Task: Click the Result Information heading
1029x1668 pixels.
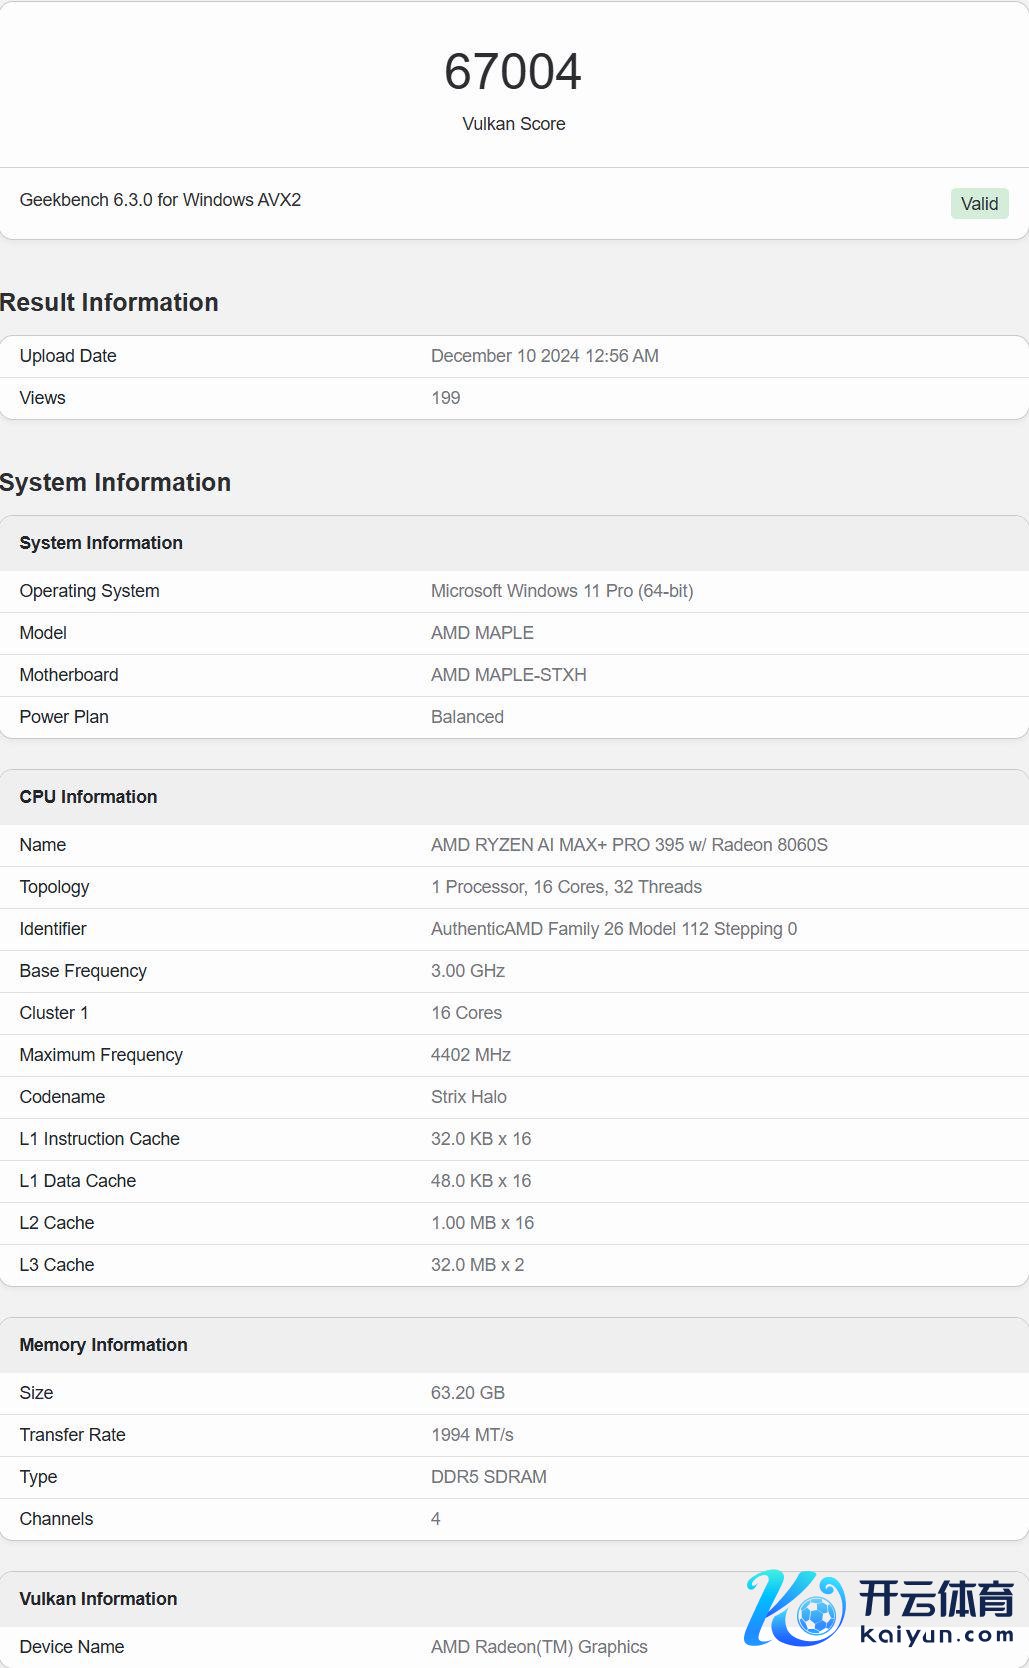Action: pos(109,302)
